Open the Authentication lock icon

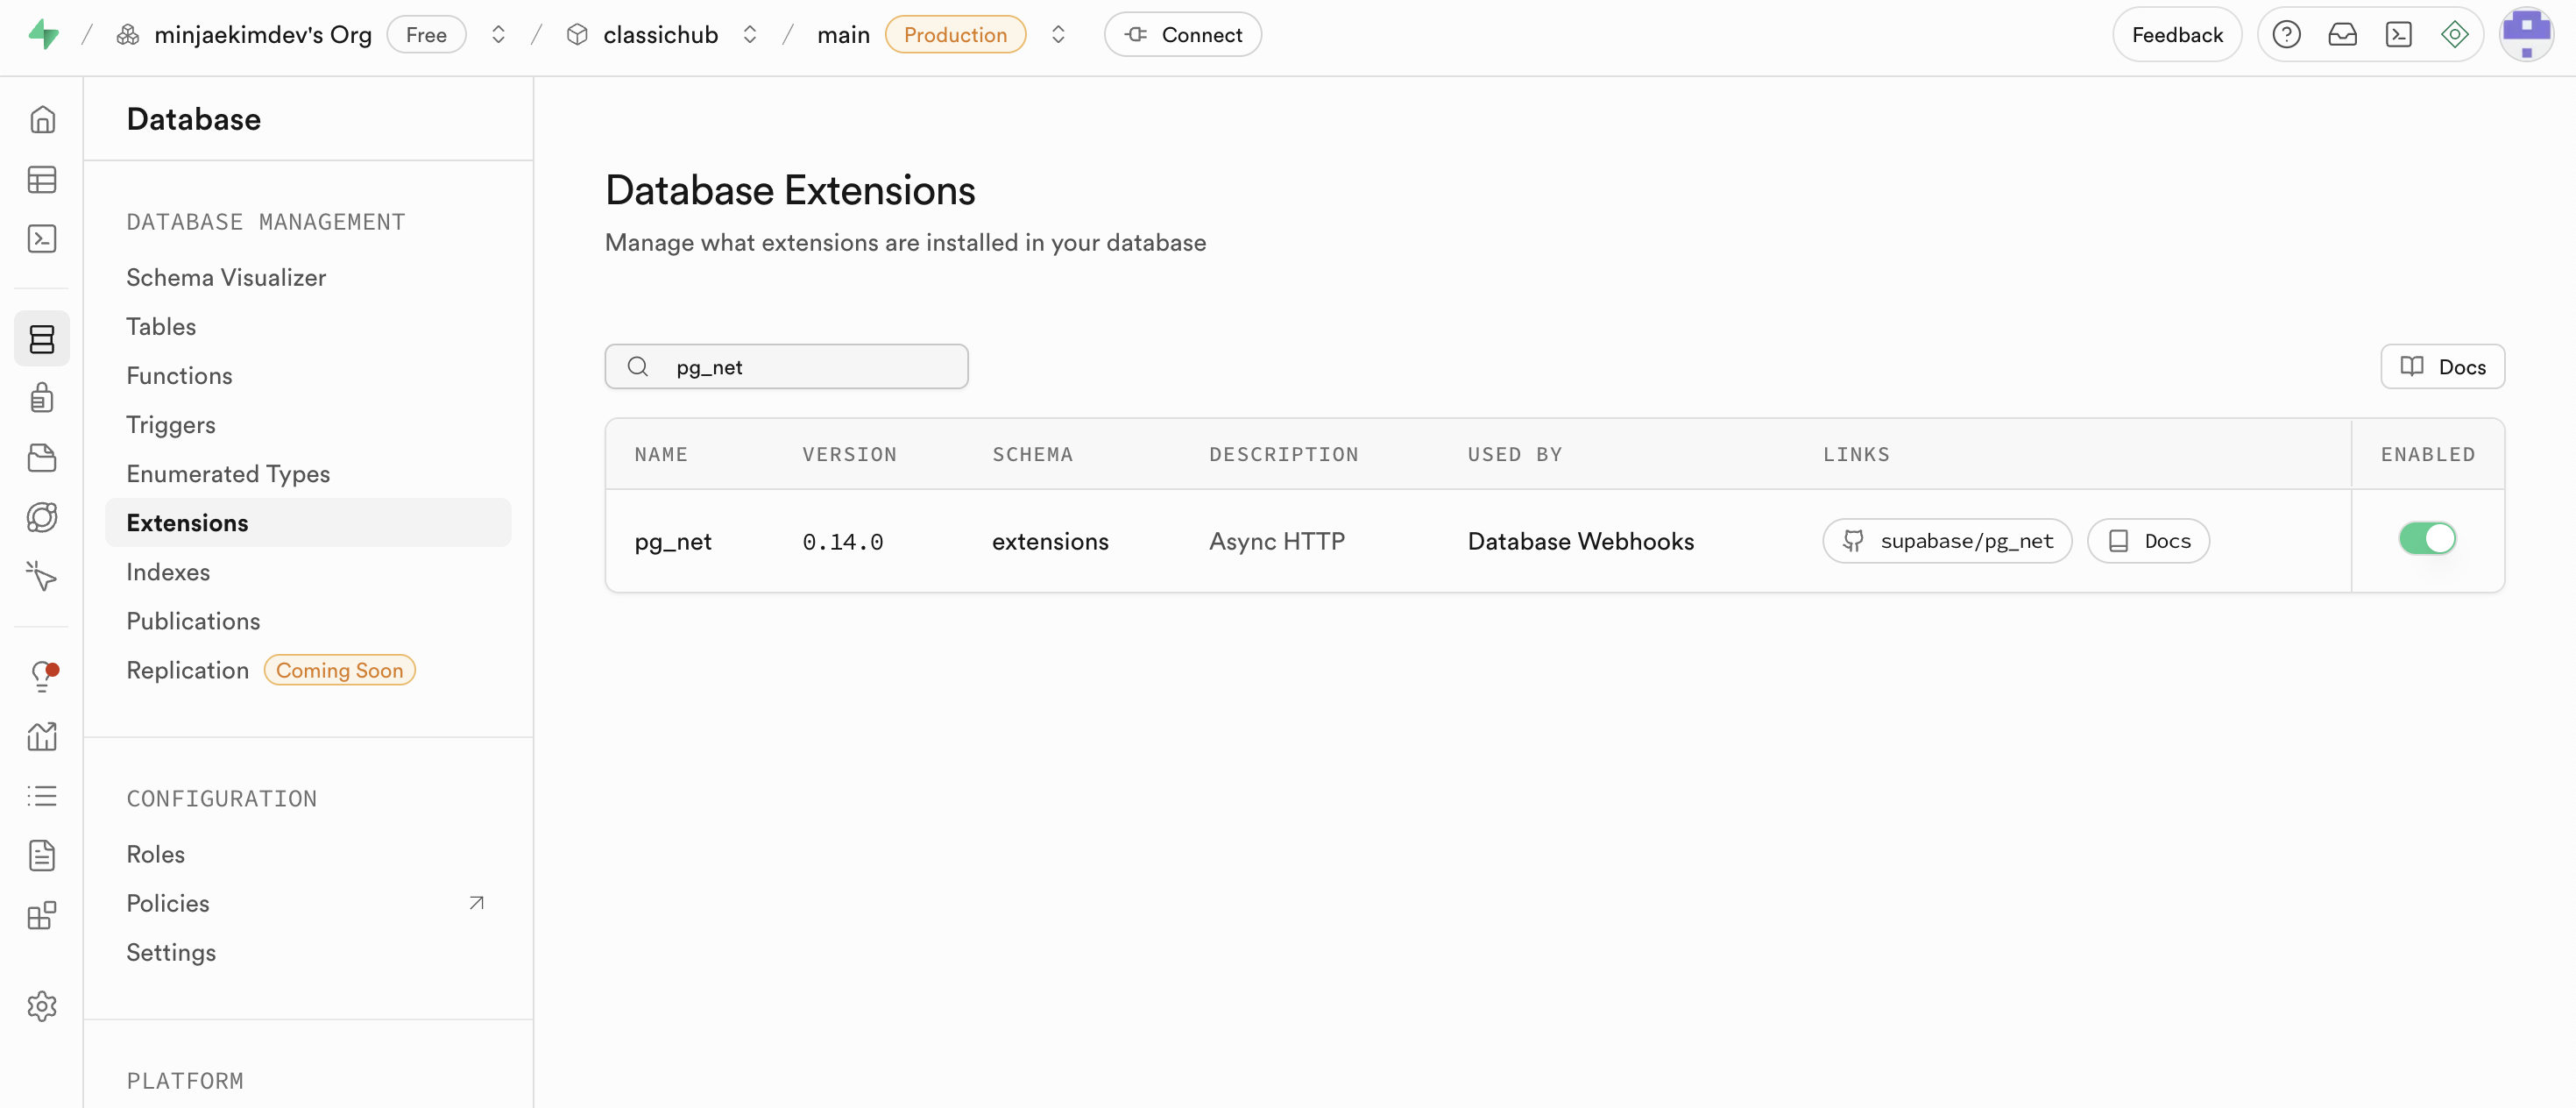tap(42, 398)
